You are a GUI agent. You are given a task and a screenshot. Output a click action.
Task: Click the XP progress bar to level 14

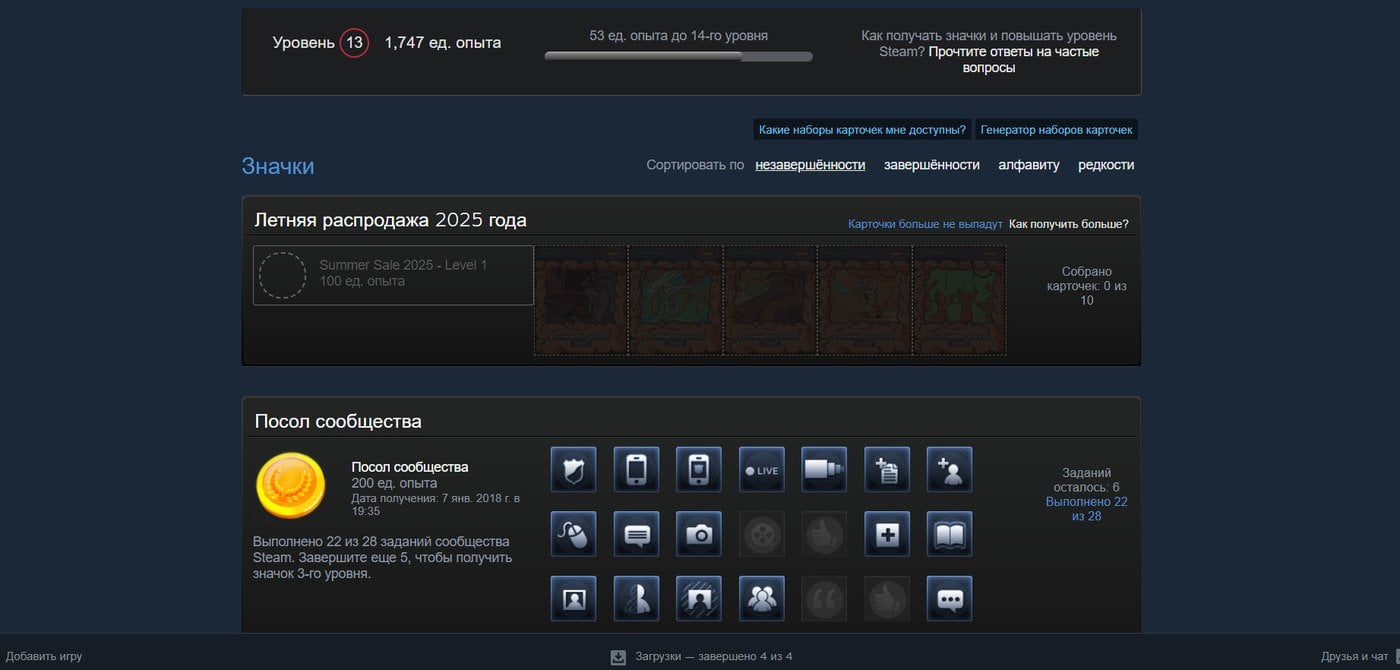[678, 57]
